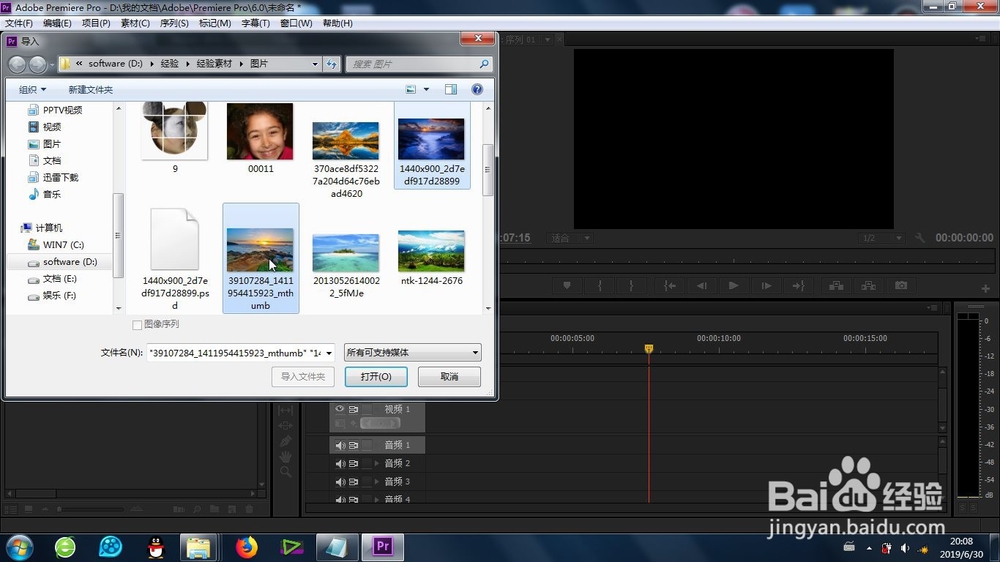Toggle Video 1 track eye visibility
The width and height of the screenshot is (1000, 562).
click(339, 409)
